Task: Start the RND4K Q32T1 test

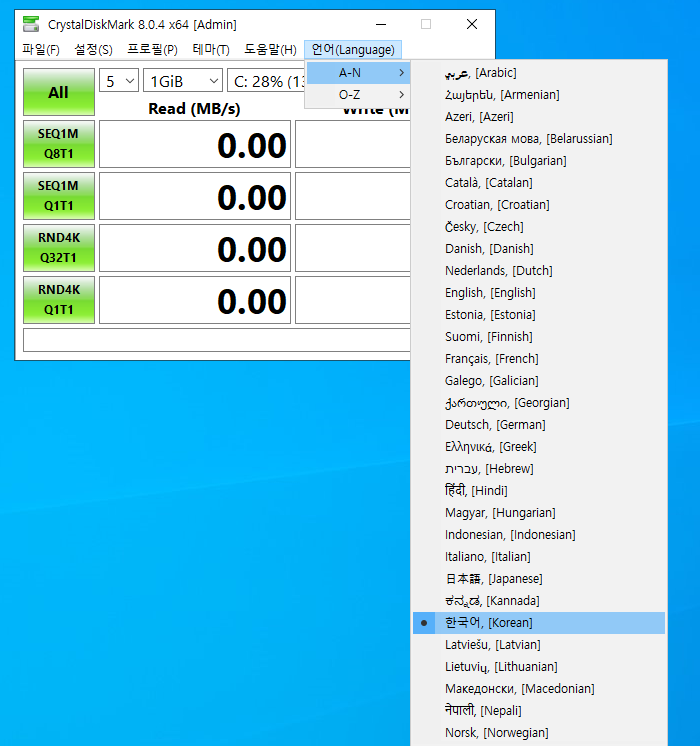Action: 59,247
